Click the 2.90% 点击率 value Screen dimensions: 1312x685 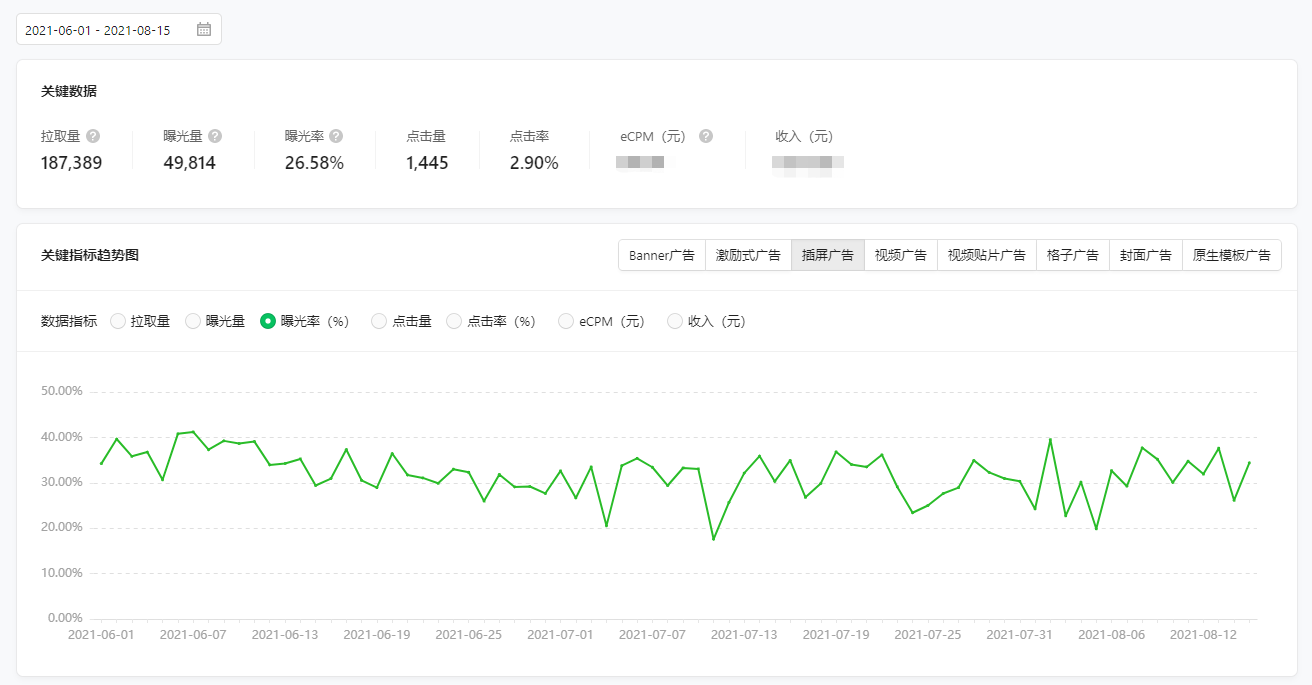(534, 163)
